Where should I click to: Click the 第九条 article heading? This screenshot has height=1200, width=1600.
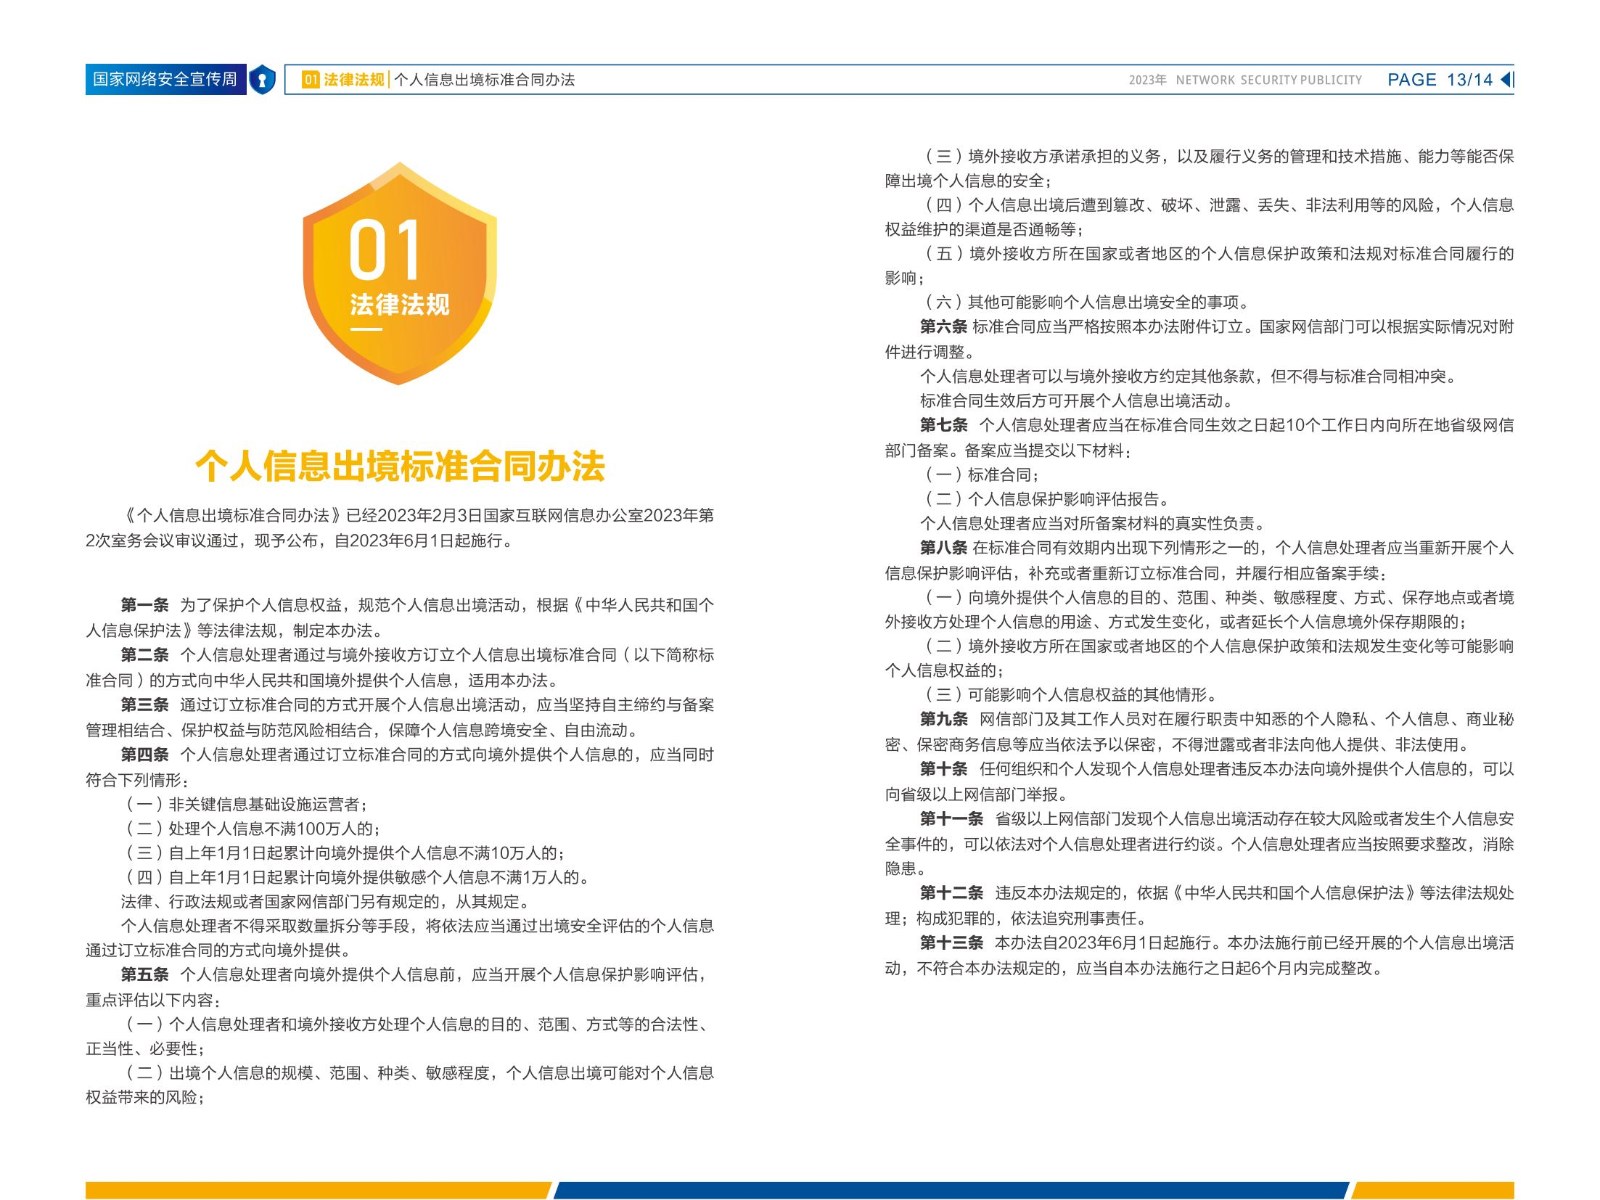click(943, 719)
